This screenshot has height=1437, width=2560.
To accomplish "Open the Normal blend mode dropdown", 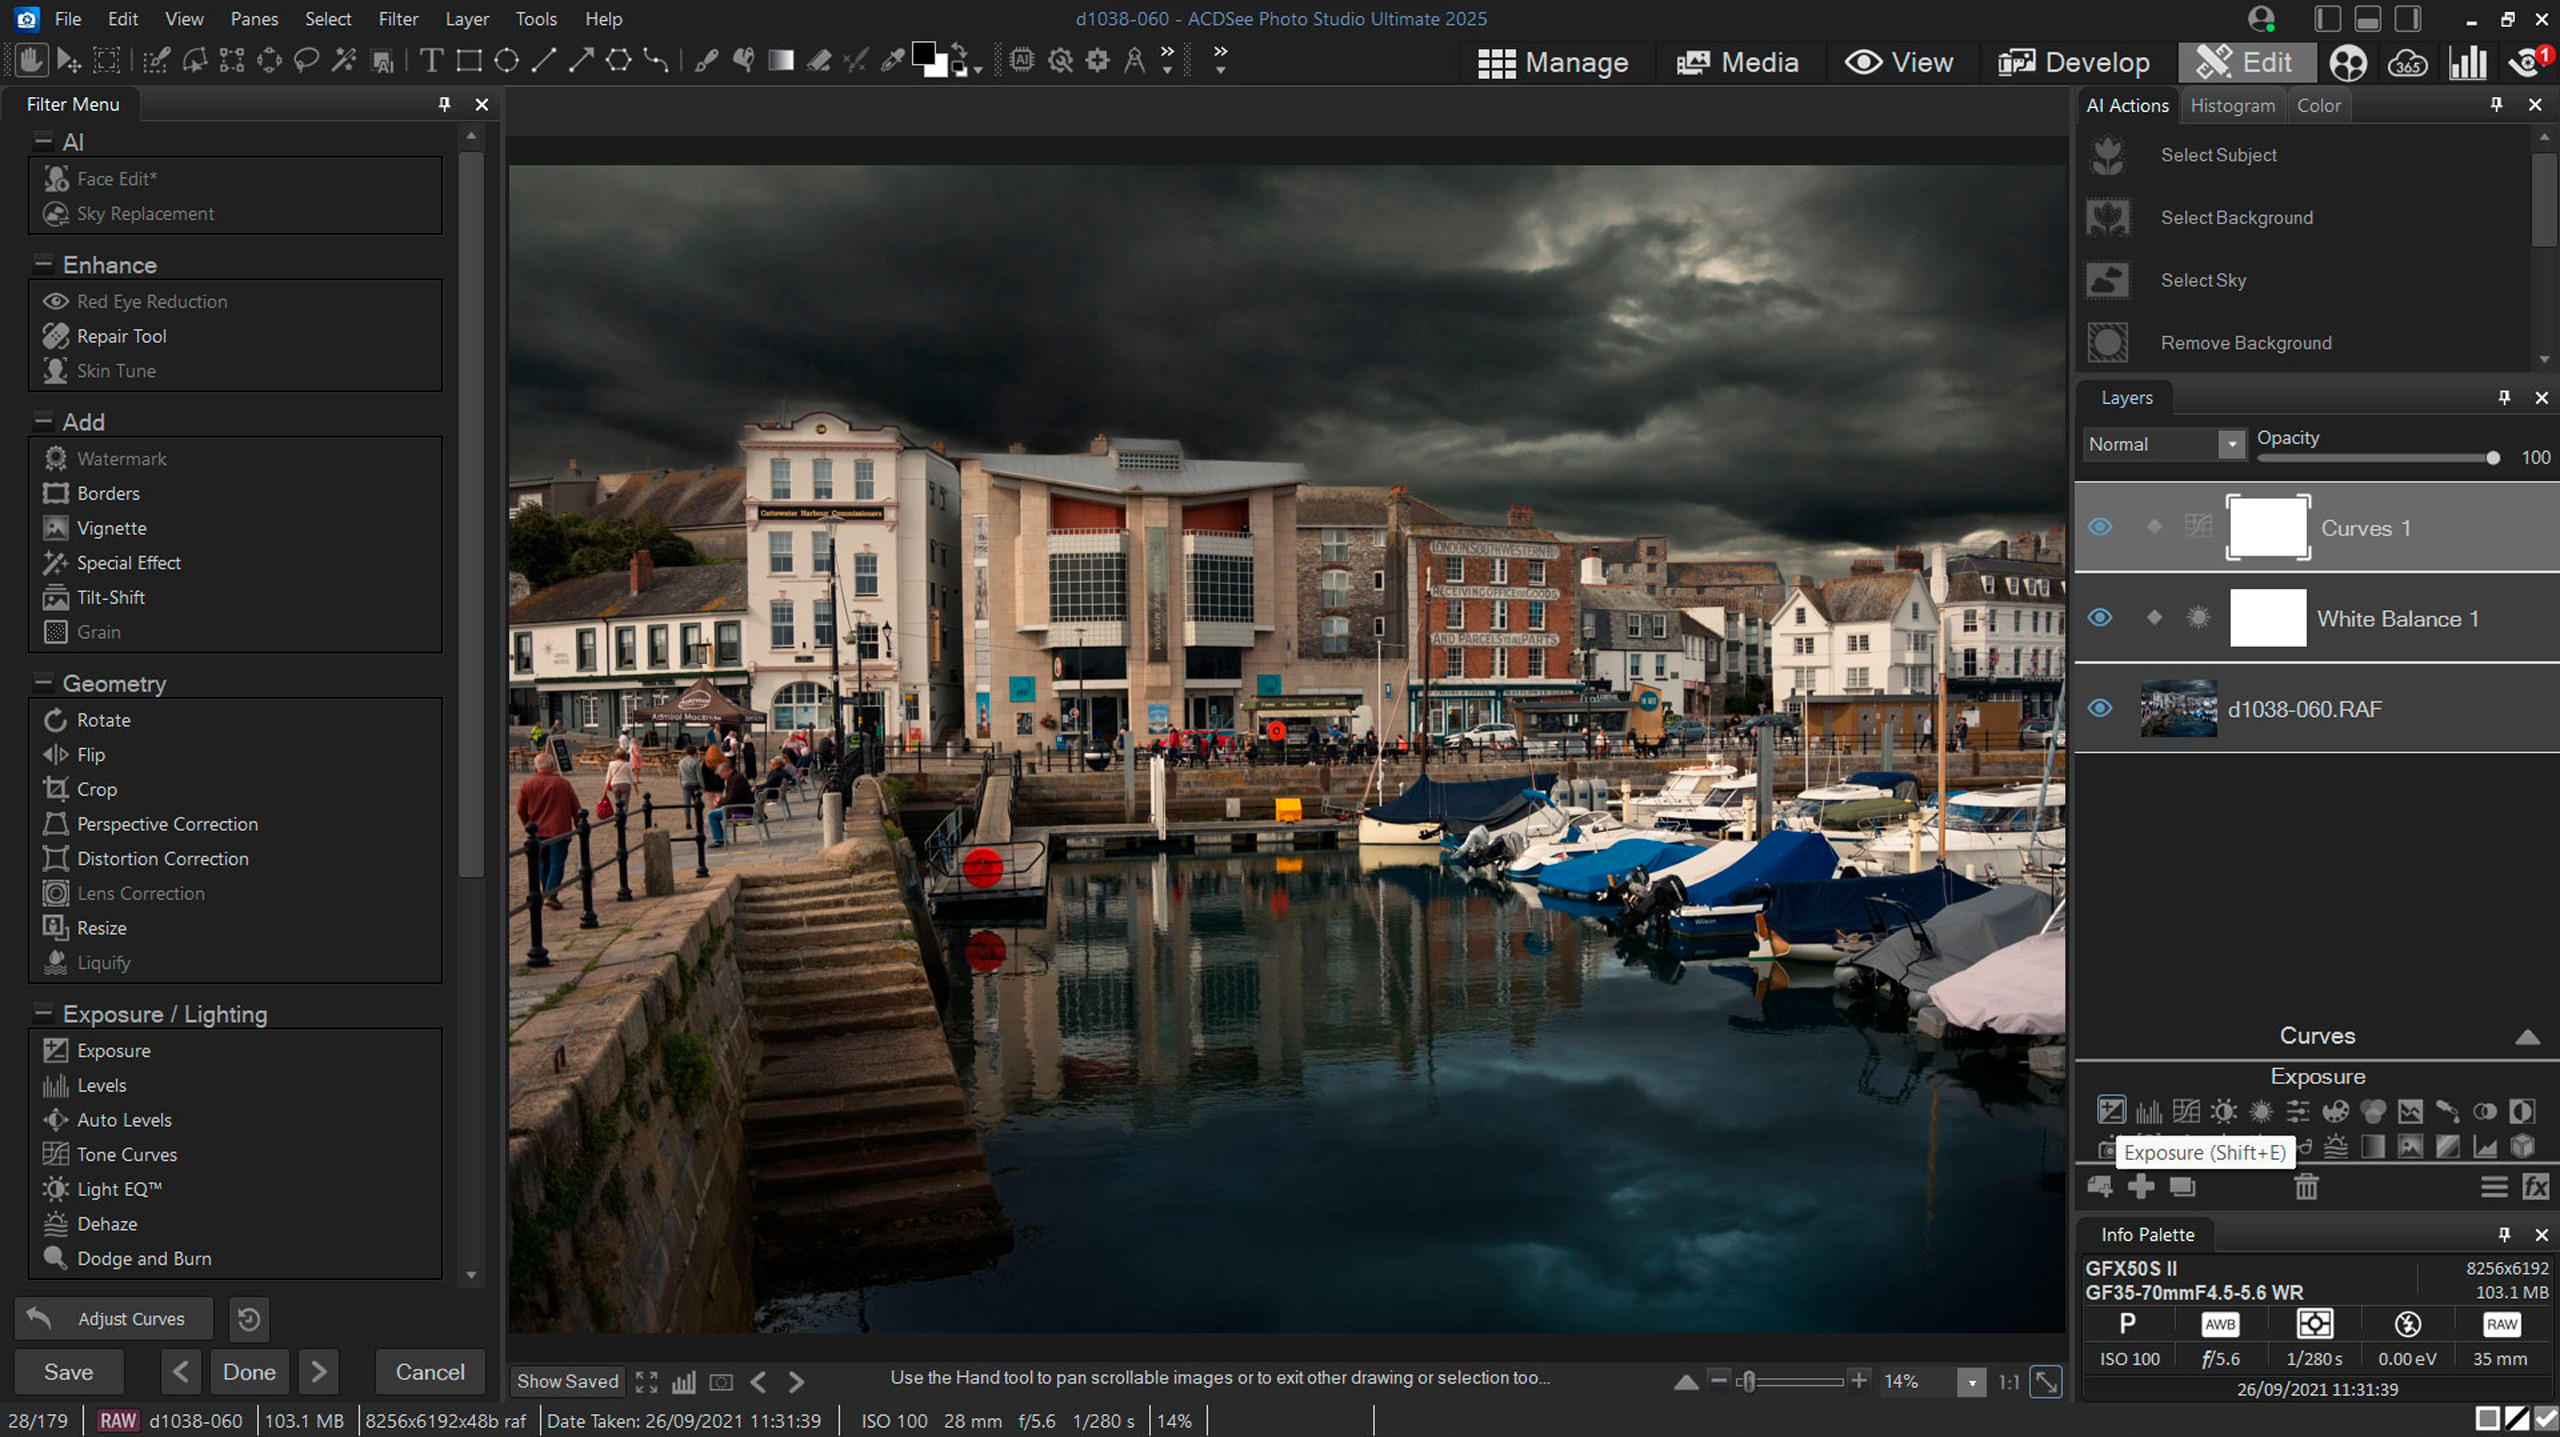I will [2231, 444].
